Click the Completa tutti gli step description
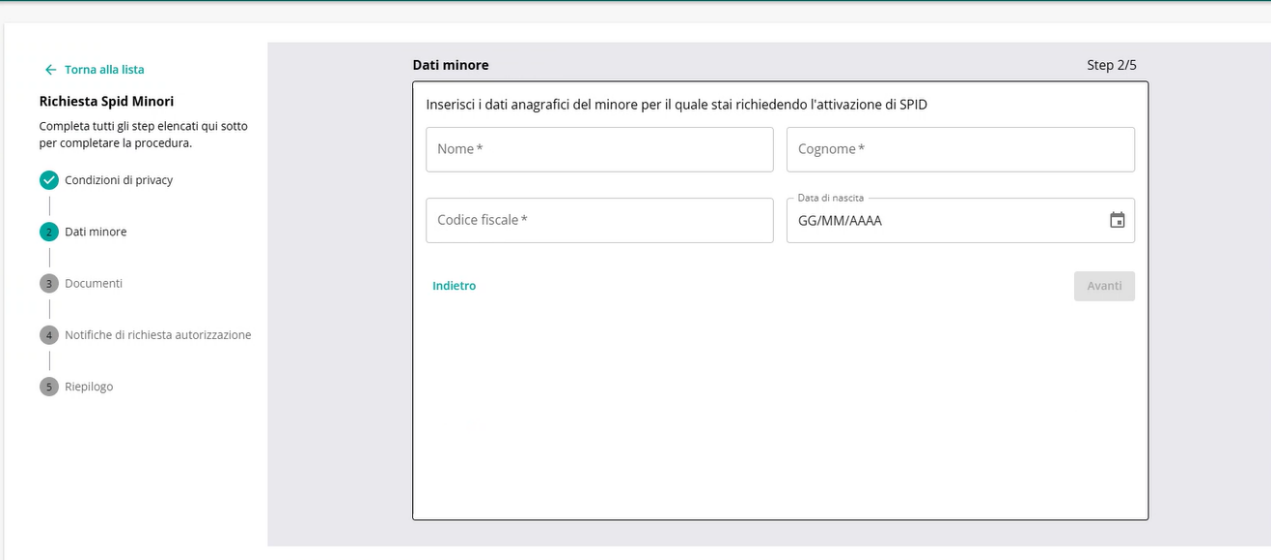Viewport: 1271px width, 560px height. coord(143,134)
